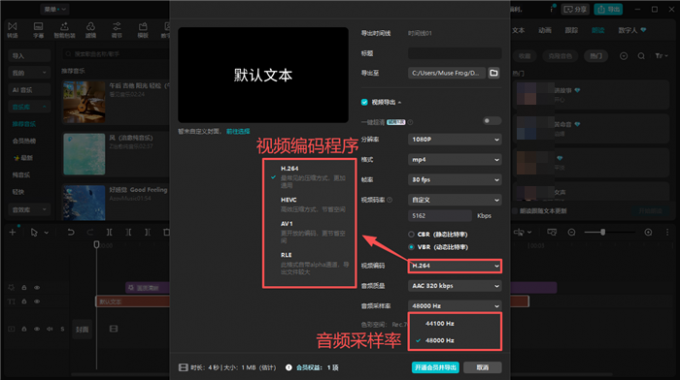Uncheck the 视频导出 checkbox
Screen dimensions: 680x380
364,102
